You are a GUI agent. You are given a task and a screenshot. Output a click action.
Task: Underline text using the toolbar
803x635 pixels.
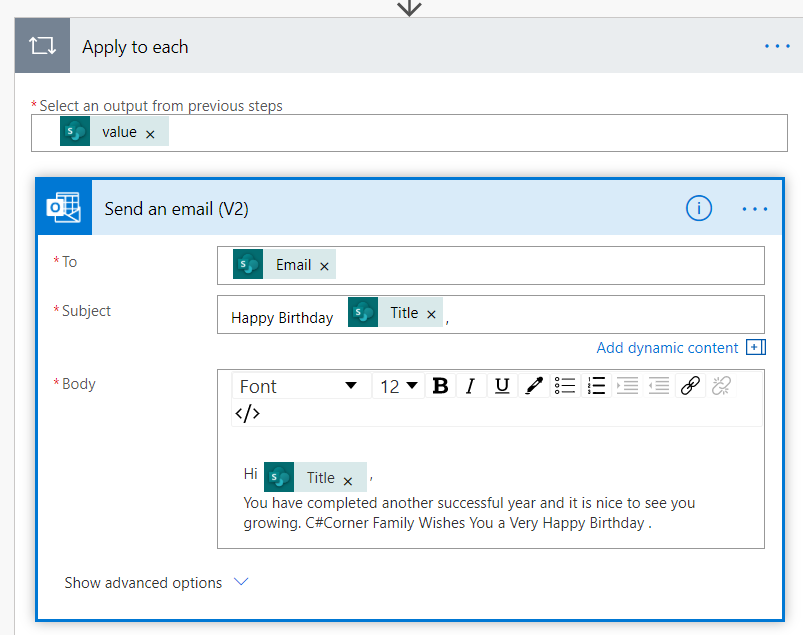click(501, 385)
